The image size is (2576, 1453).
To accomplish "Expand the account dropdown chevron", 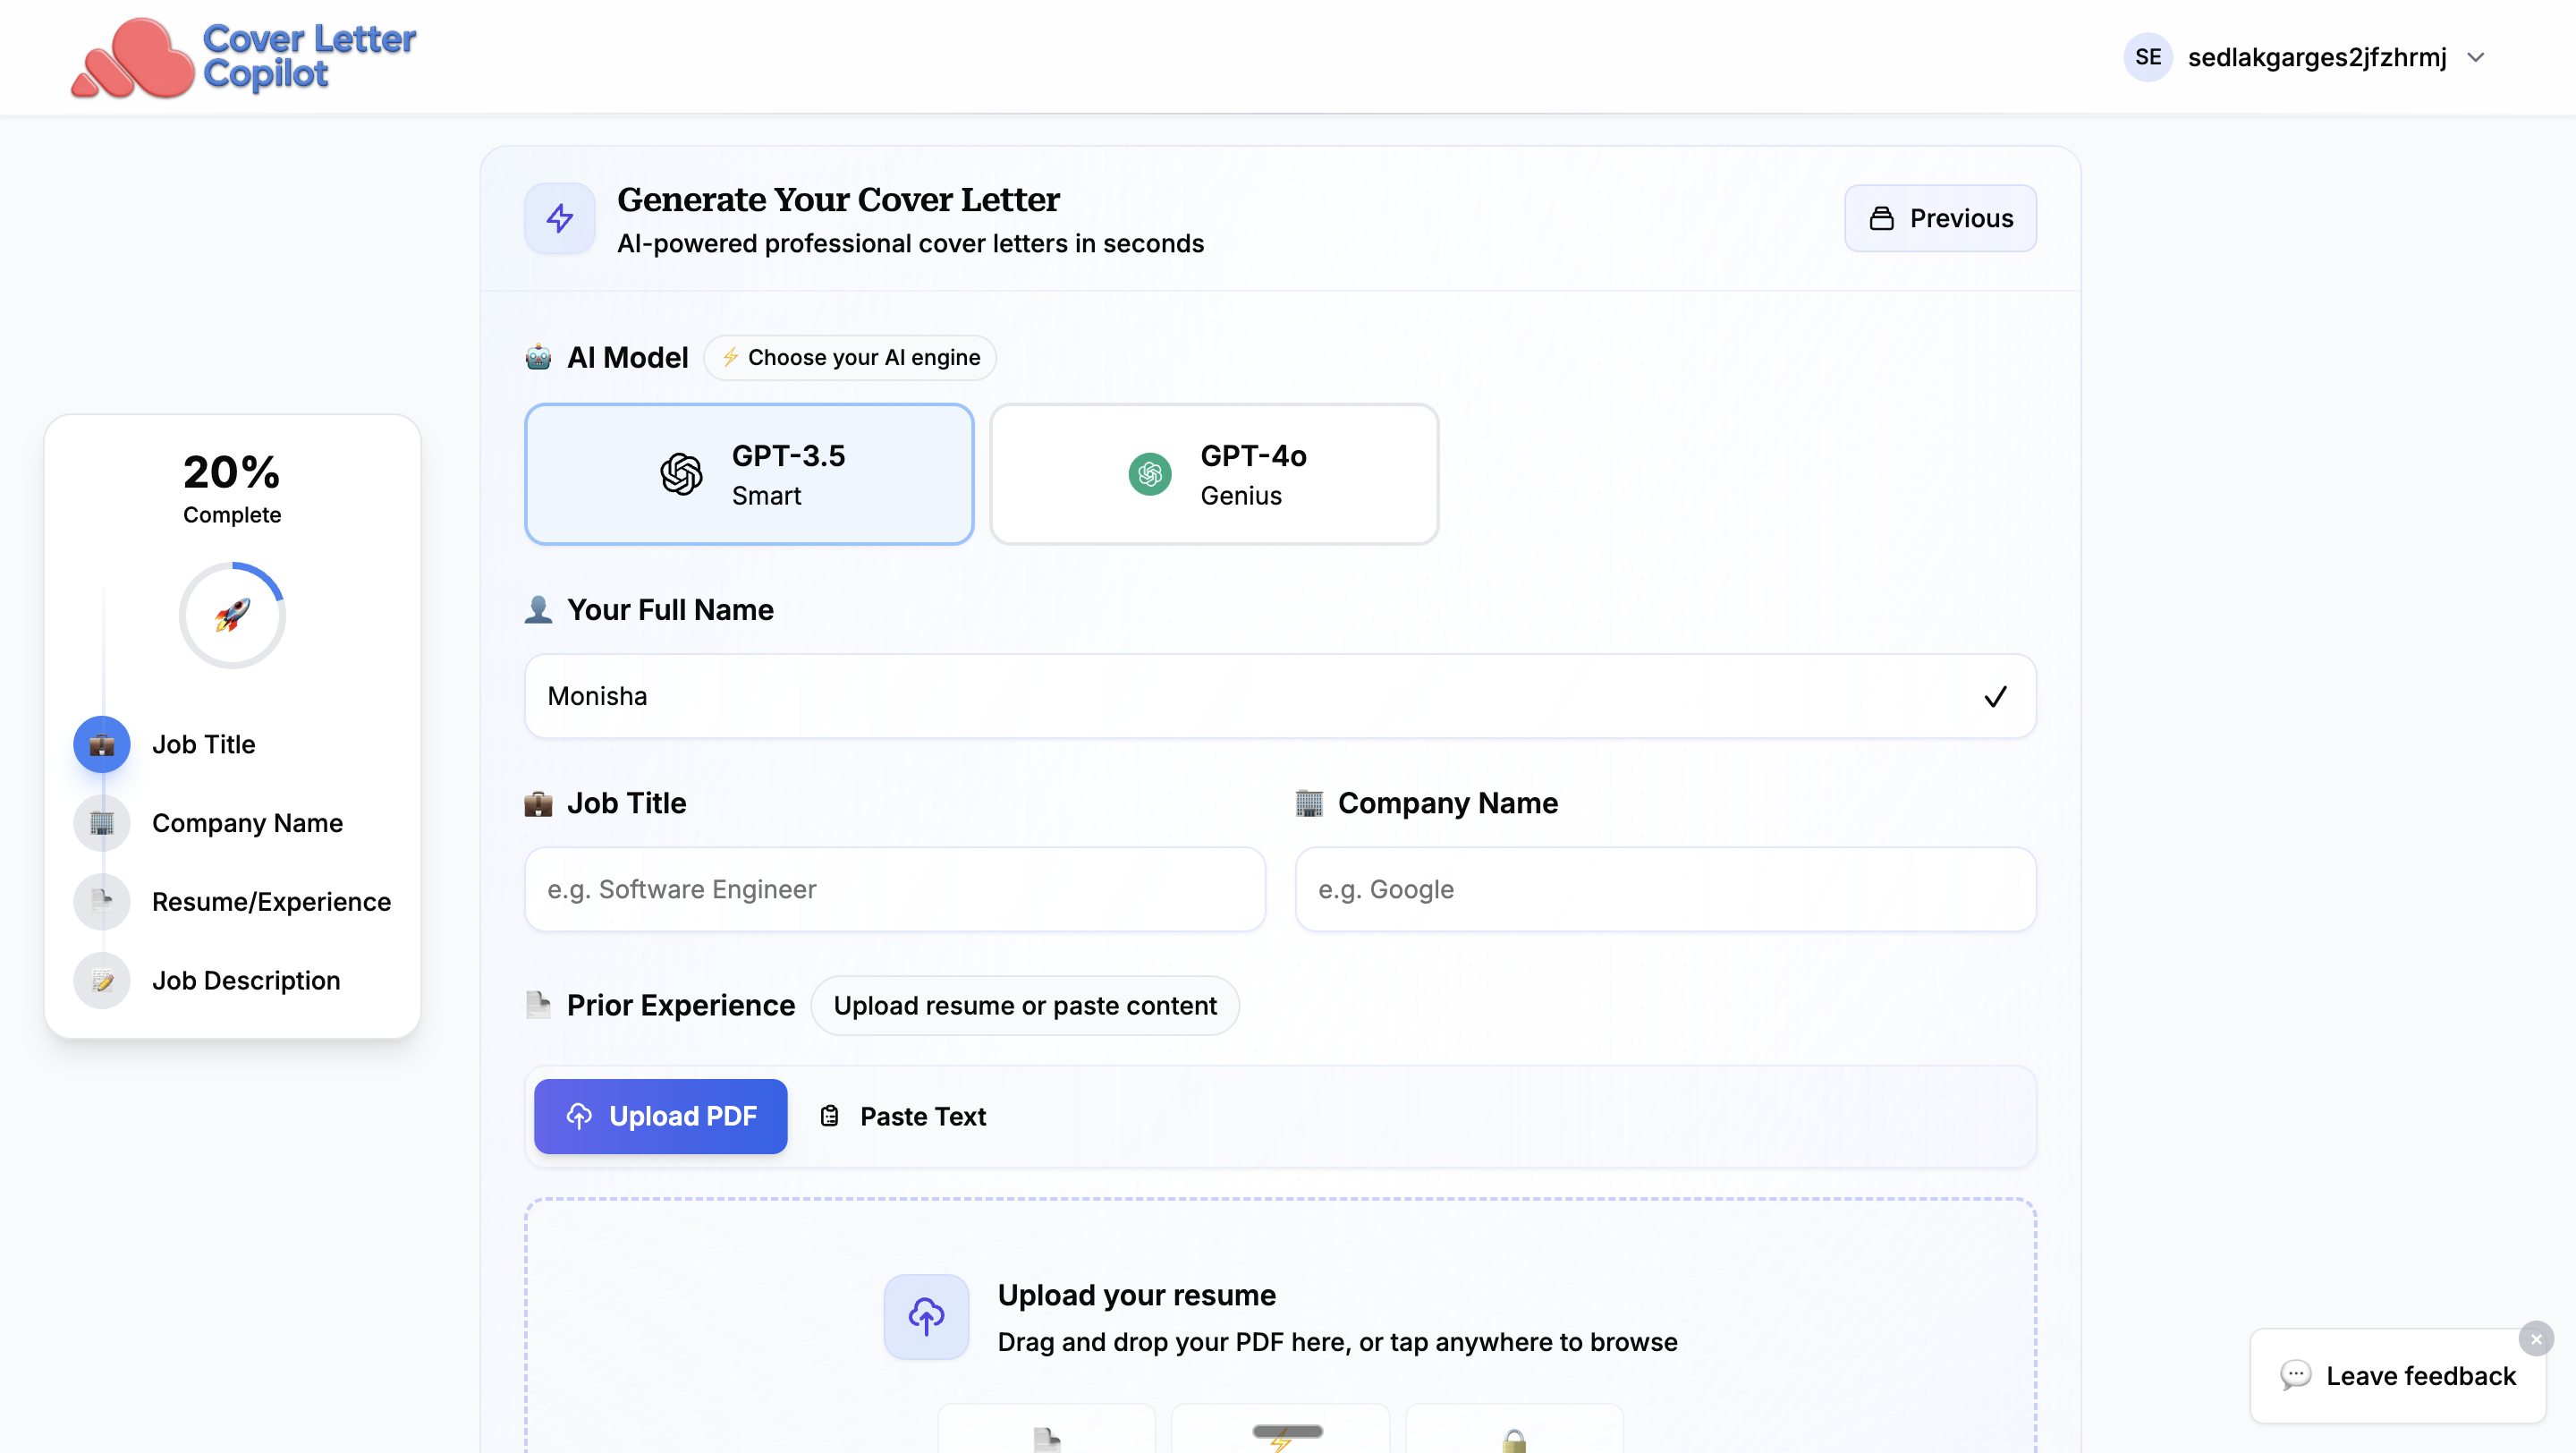I will click(2476, 57).
